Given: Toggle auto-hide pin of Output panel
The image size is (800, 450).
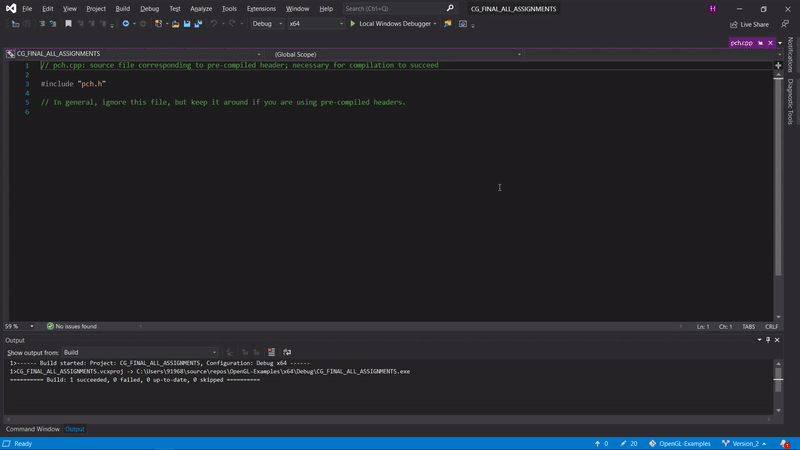Looking at the screenshot, I should (767, 340).
